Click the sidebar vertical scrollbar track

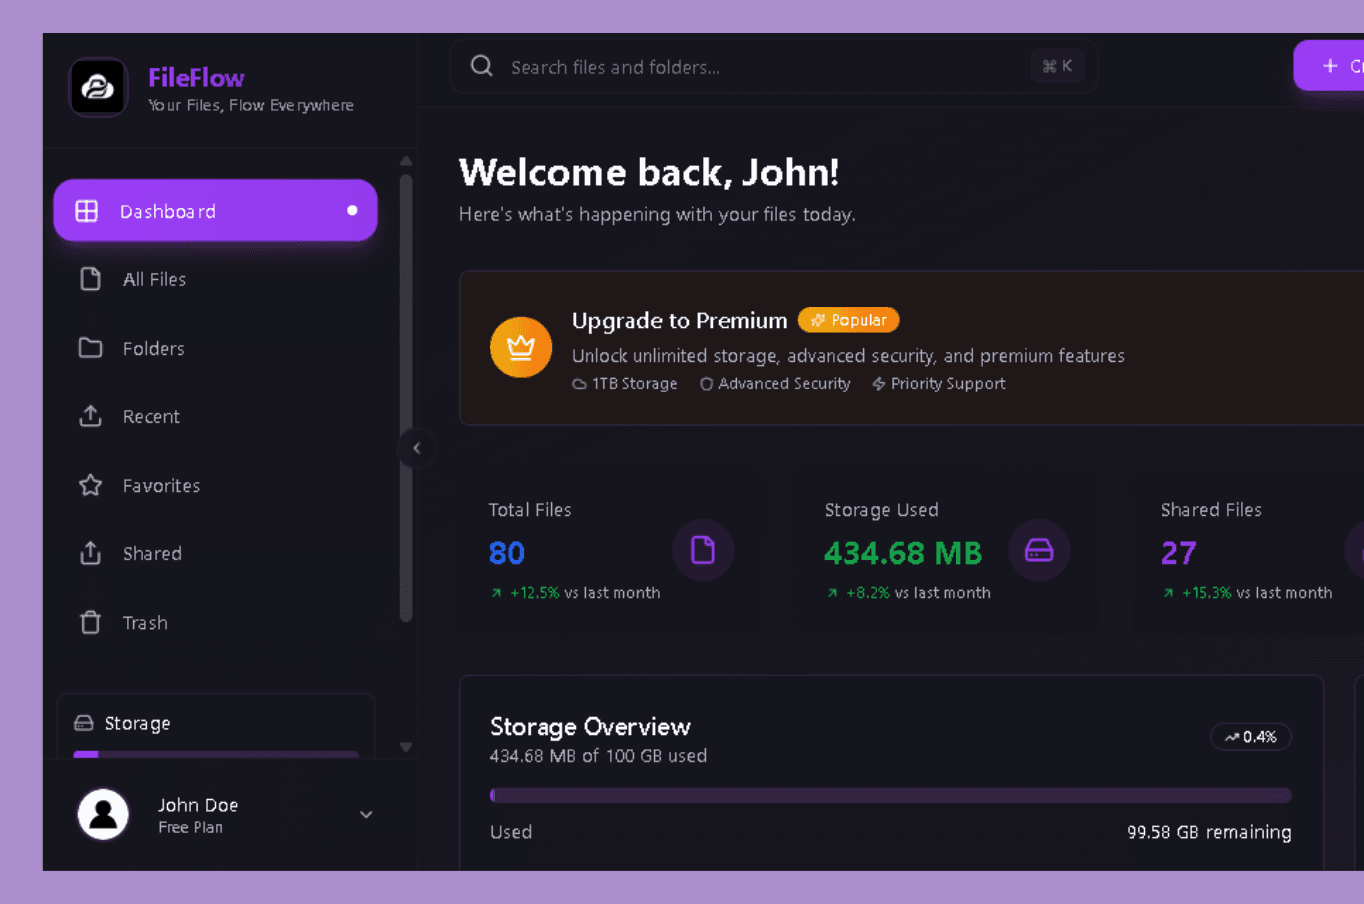[x=406, y=398]
